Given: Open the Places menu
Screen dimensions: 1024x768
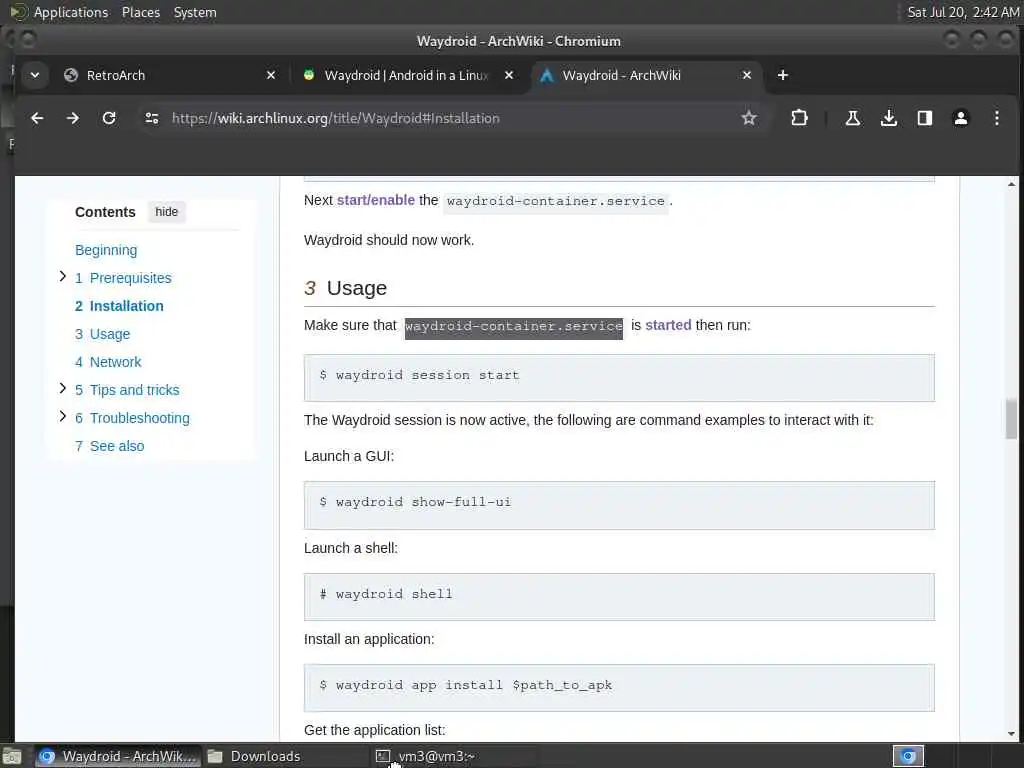Looking at the screenshot, I should (x=140, y=12).
